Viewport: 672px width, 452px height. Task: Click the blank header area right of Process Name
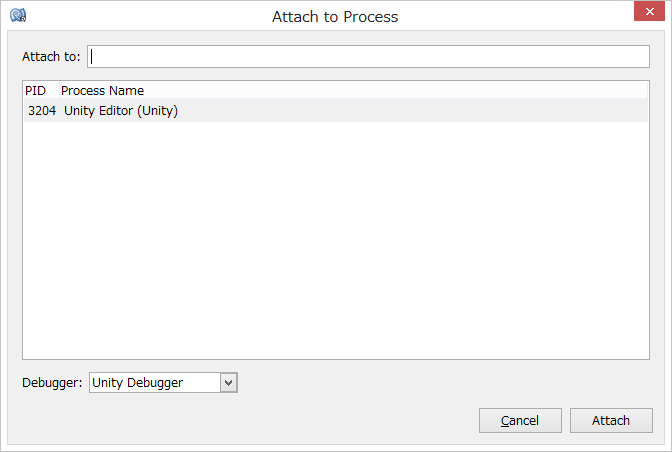click(400, 91)
